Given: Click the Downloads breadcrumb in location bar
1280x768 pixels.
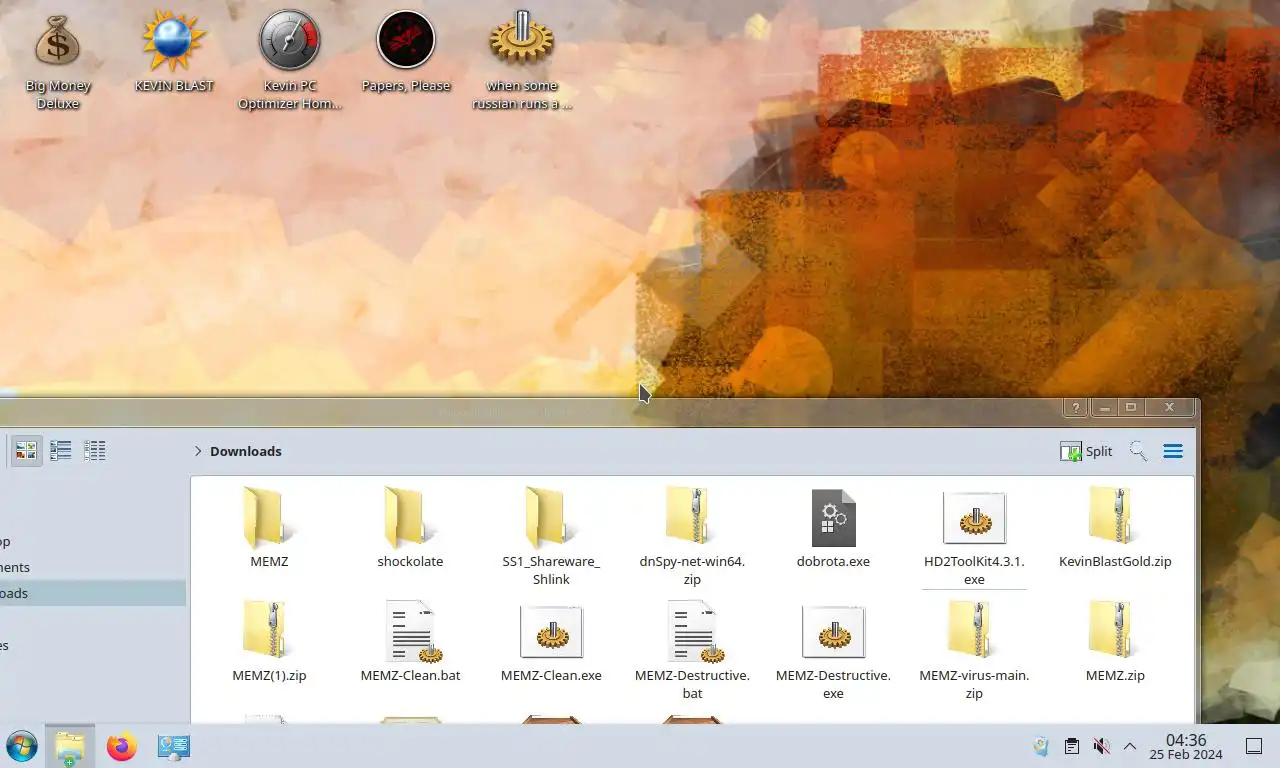Looking at the screenshot, I should coord(246,451).
